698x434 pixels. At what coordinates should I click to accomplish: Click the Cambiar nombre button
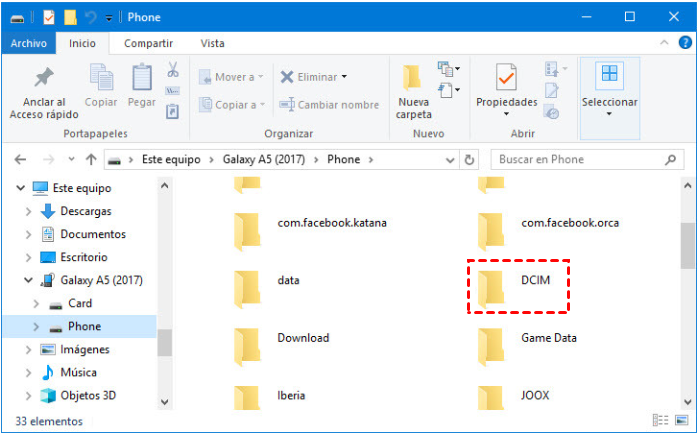pyautogui.click(x=330, y=105)
